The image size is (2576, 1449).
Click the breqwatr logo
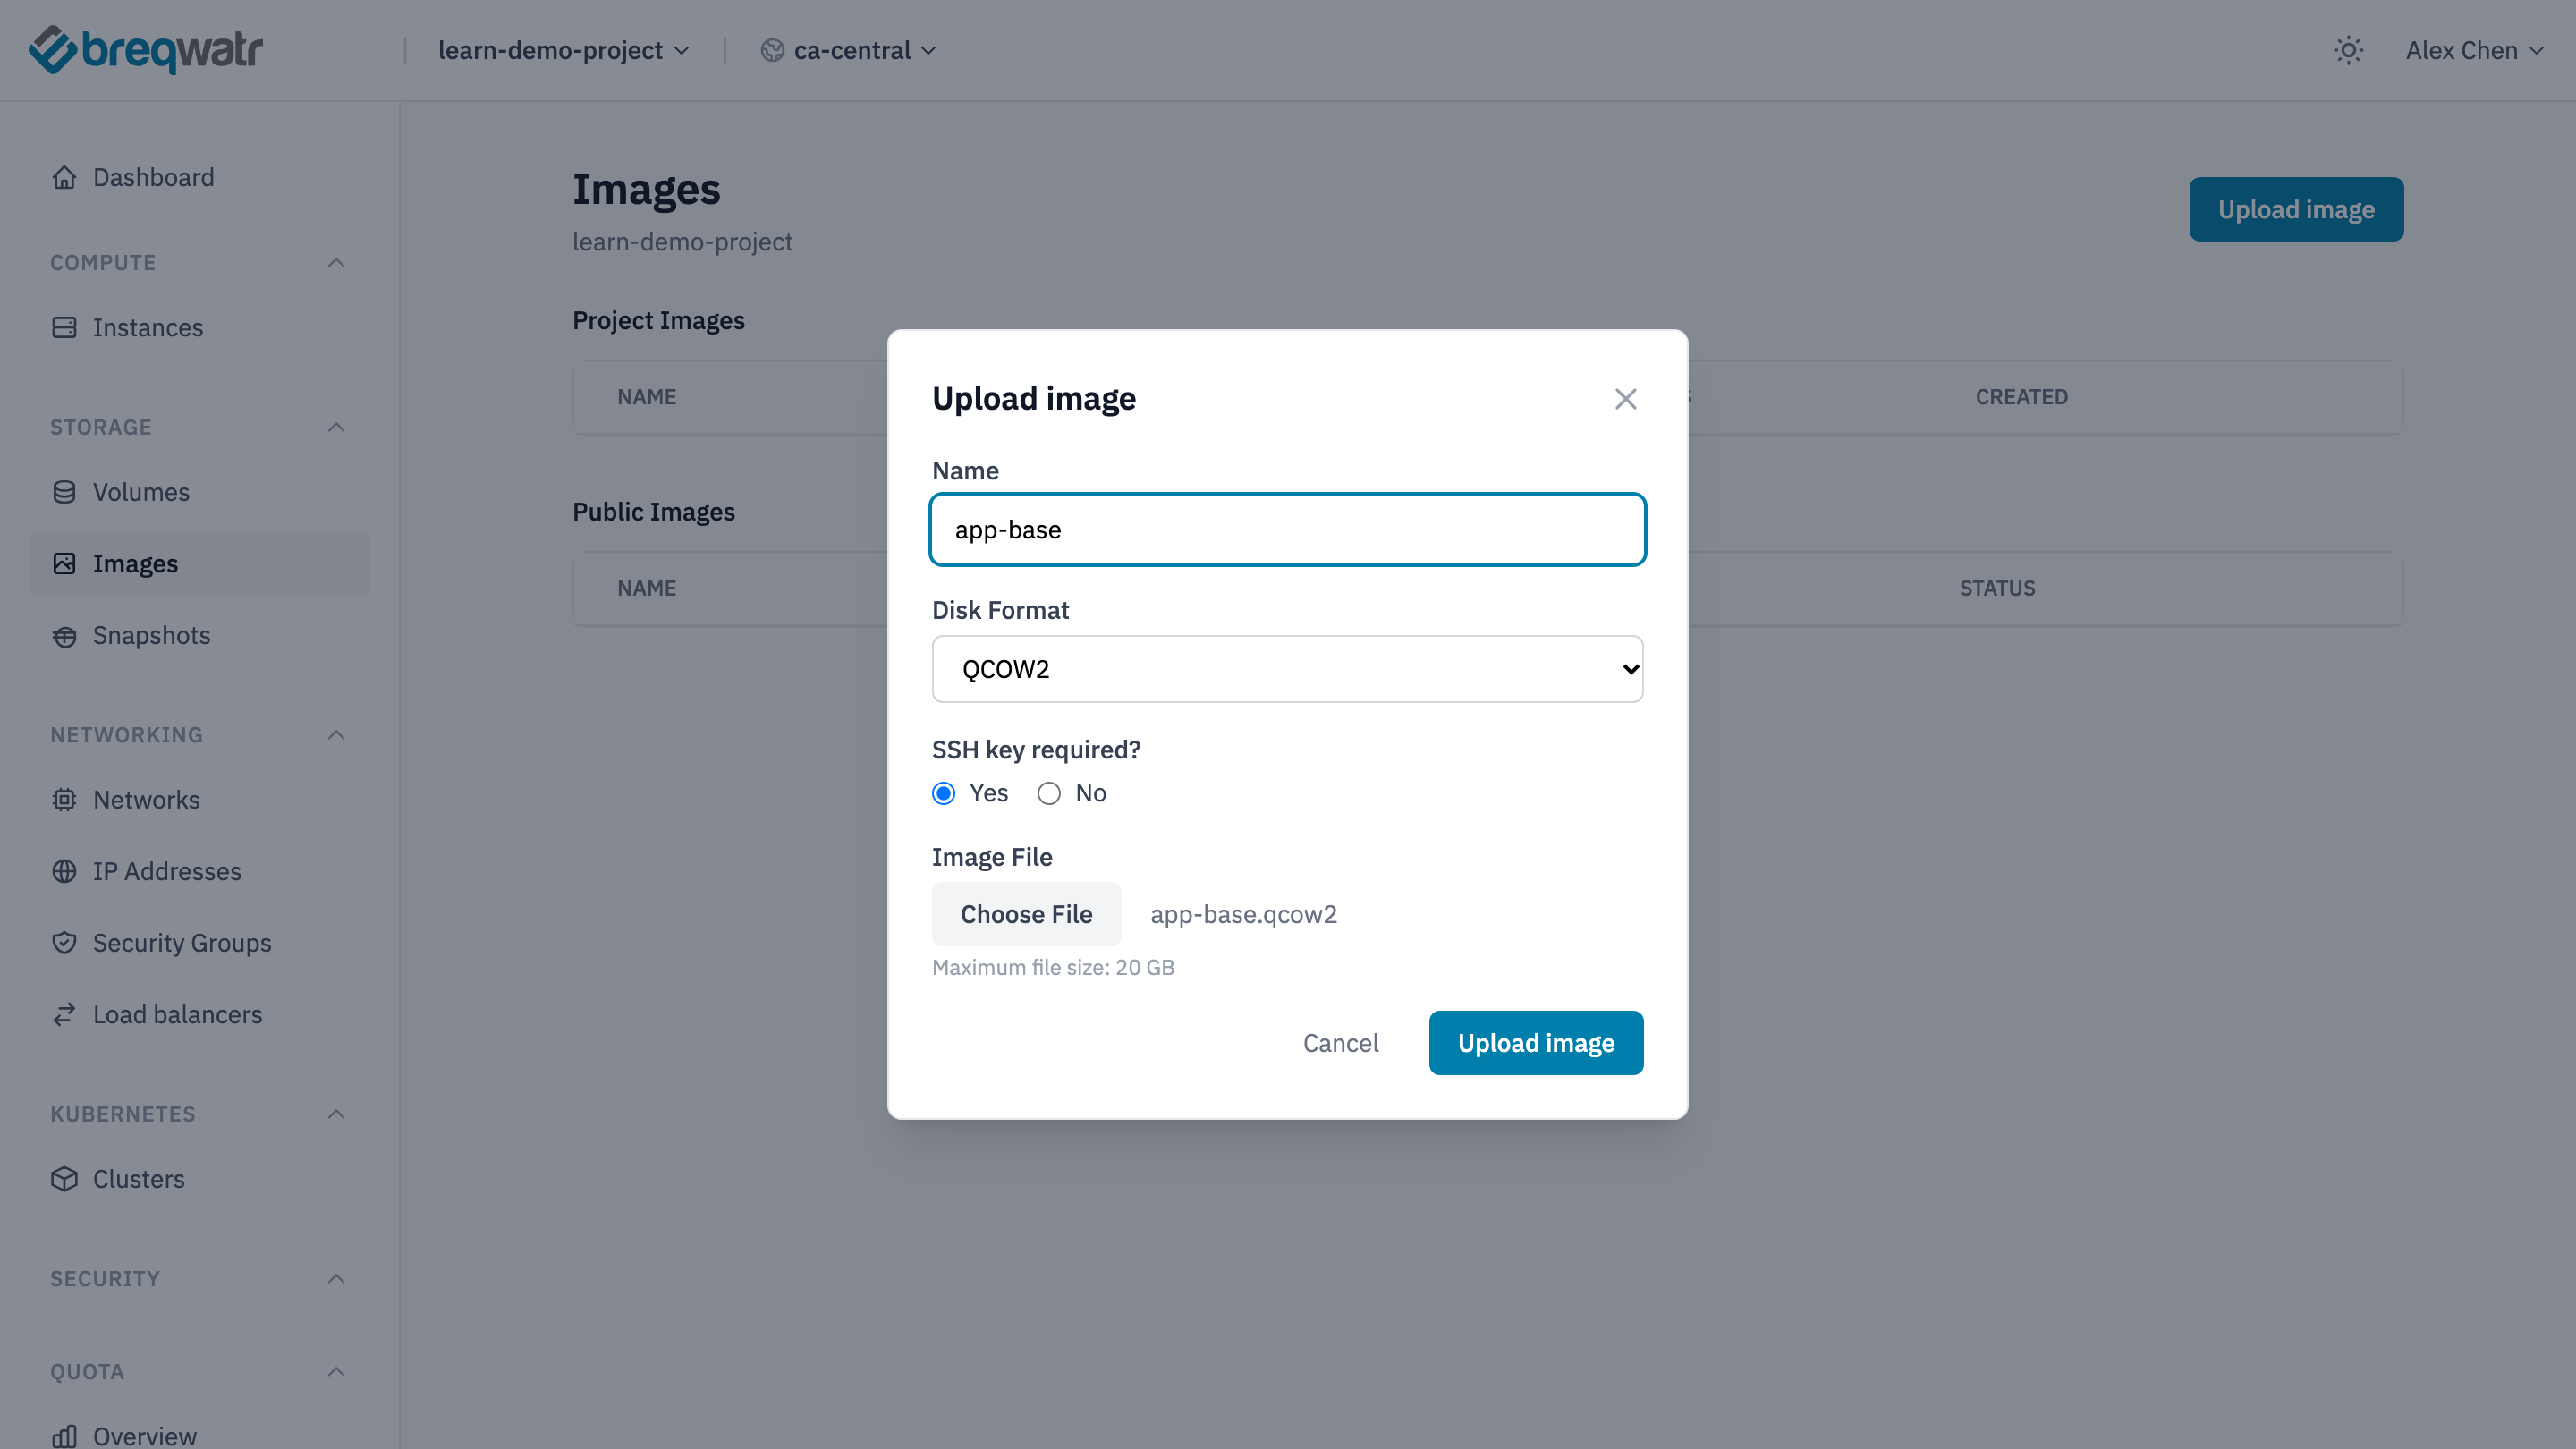click(x=146, y=50)
